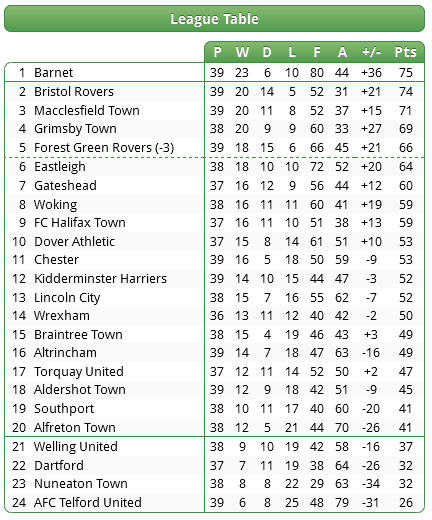Select the Pts column header
The height and width of the screenshot is (520, 432).
click(x=406, y=52)
